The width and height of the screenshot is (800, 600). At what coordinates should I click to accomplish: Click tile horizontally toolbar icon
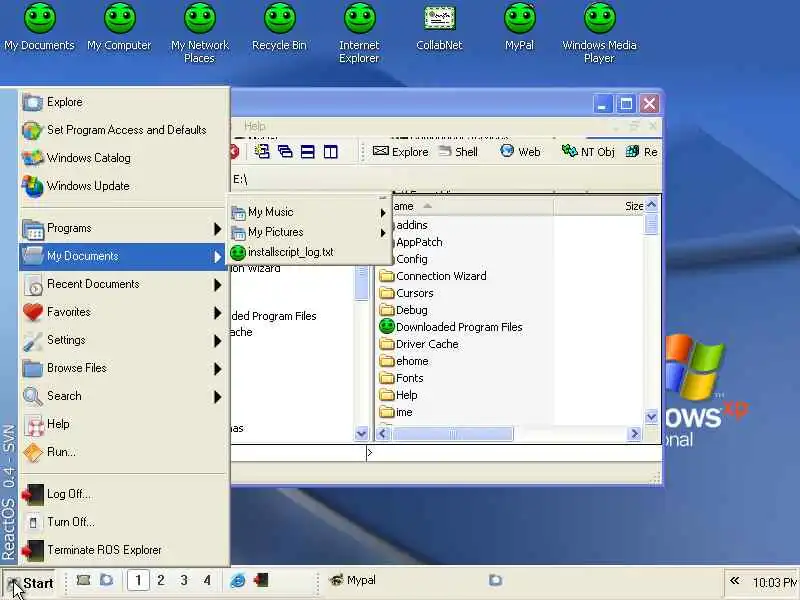[308, 152]
